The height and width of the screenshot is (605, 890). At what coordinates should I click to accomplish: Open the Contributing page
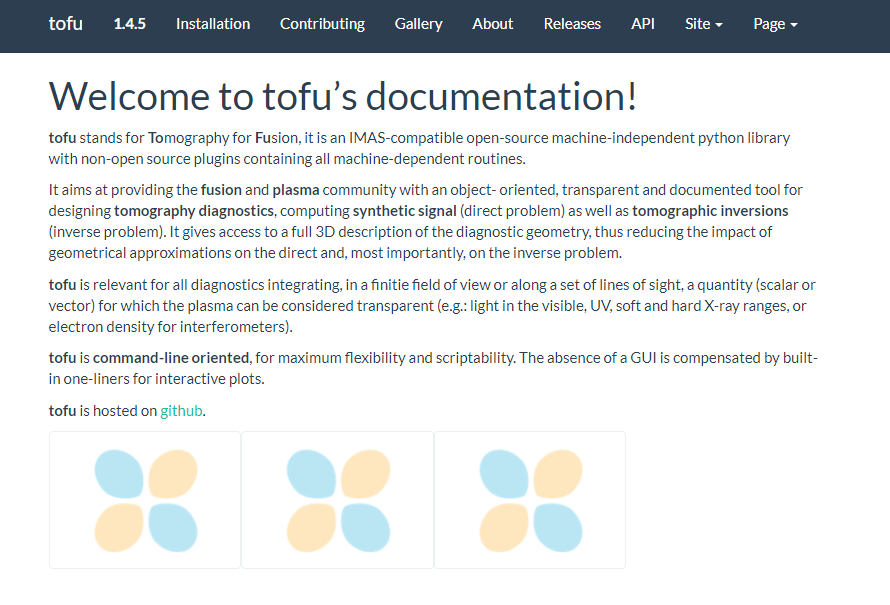tap(322, 24)
